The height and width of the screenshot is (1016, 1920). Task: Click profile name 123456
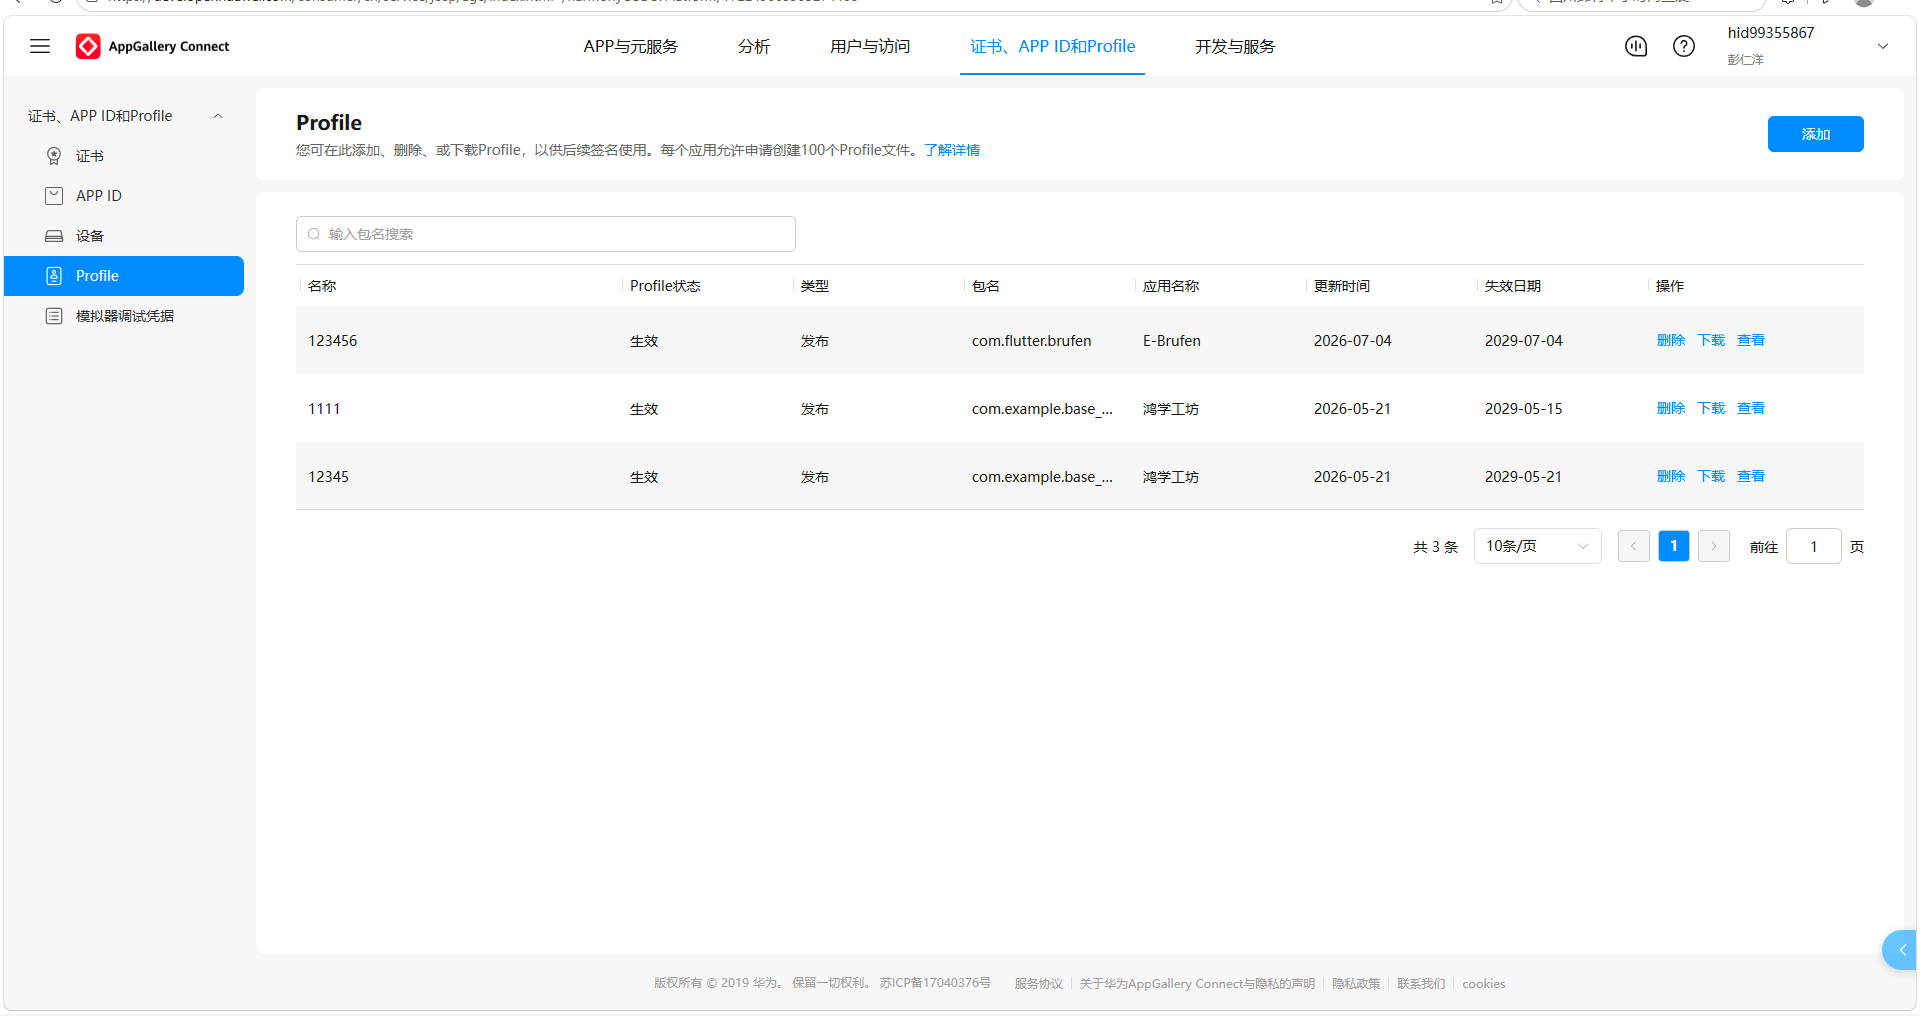[333, 341]
